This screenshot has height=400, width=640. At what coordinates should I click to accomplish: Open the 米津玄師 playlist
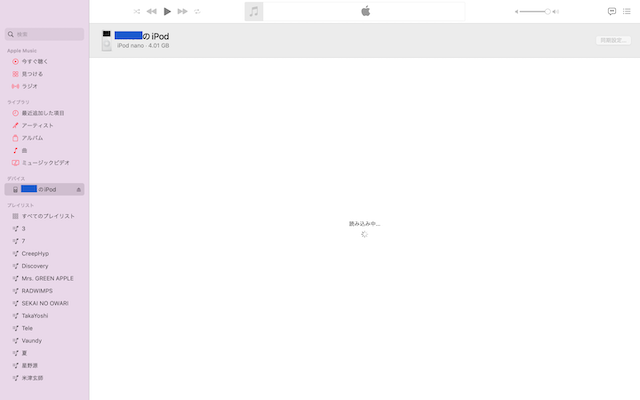44,378
